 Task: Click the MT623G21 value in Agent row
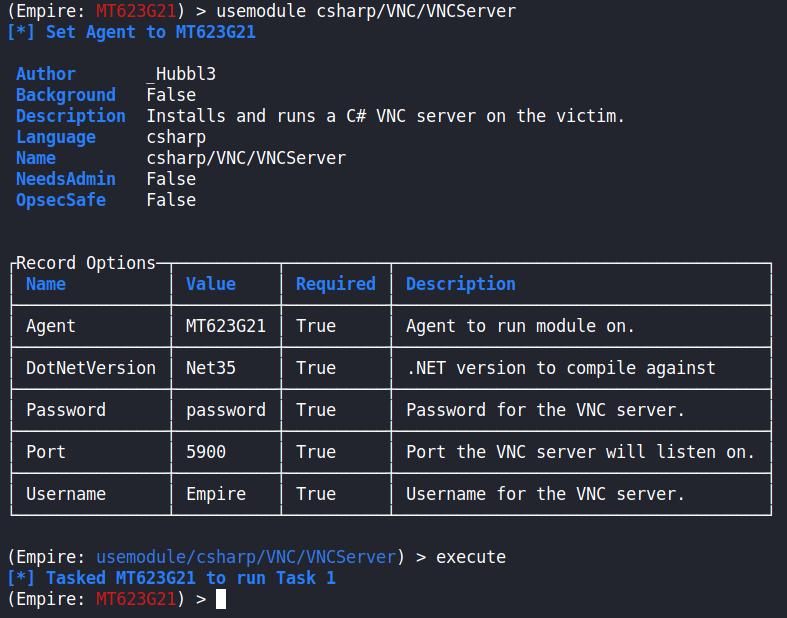[226, 326]
